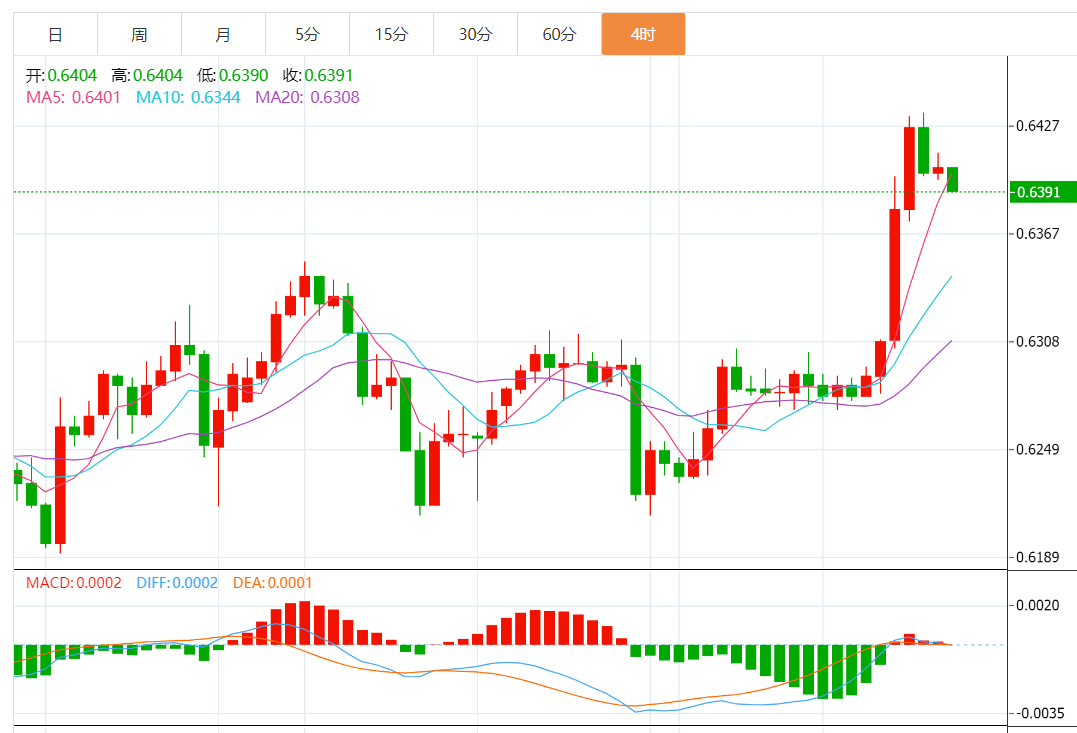Open the 60分 timeframe tab
The image size is (1077, 733).
[x=560, y=34]
